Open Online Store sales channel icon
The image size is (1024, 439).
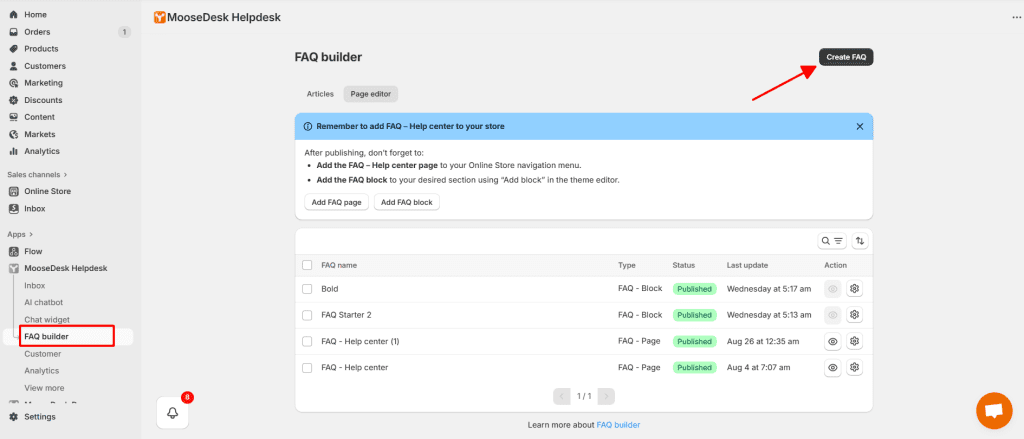click(x=13, y=191)
